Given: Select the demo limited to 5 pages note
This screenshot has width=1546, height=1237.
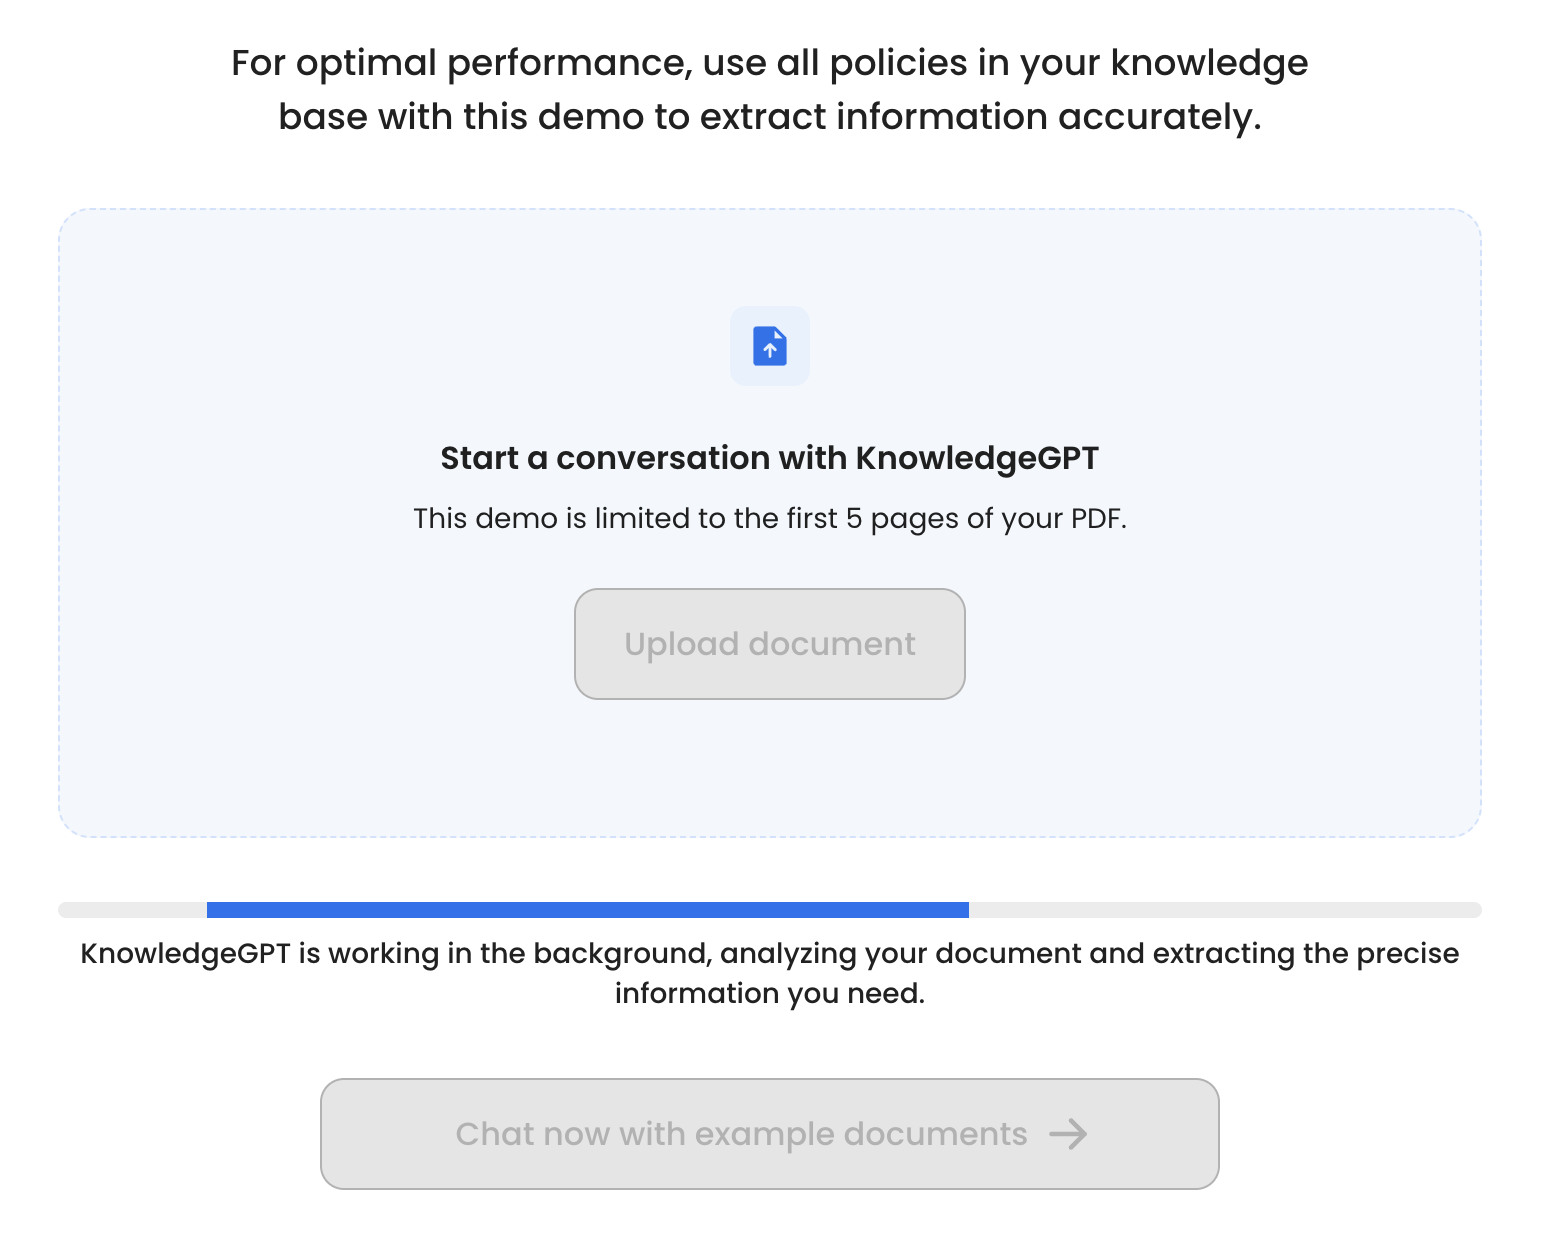Looking at the screenshot, I should (769, 518).
